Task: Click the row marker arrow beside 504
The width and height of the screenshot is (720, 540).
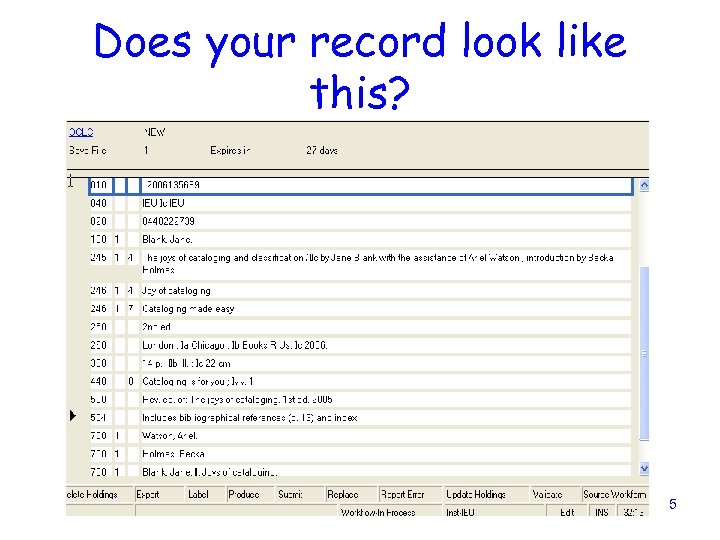Action: 73,416
